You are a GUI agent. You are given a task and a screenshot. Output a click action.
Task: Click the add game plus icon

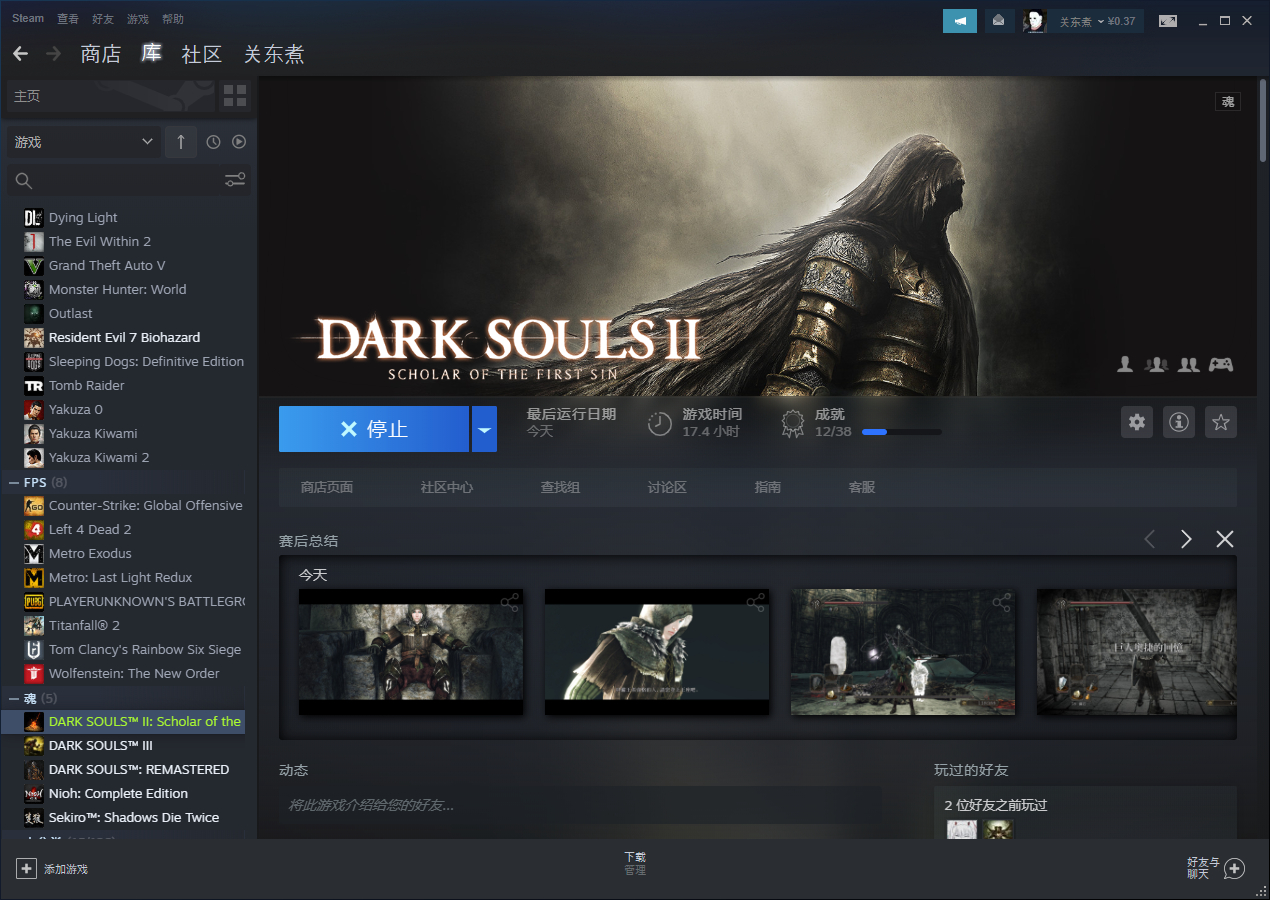[27, 869]
